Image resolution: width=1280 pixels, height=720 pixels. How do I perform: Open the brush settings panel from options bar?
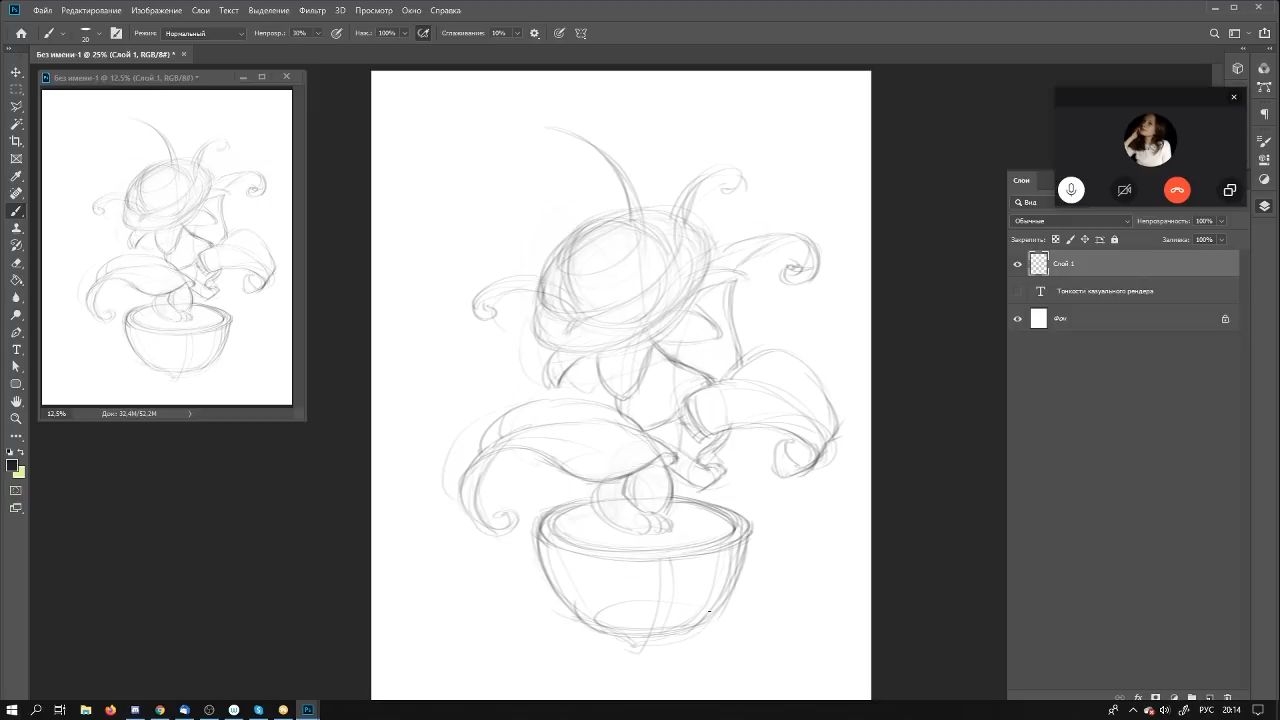point(117,33)
